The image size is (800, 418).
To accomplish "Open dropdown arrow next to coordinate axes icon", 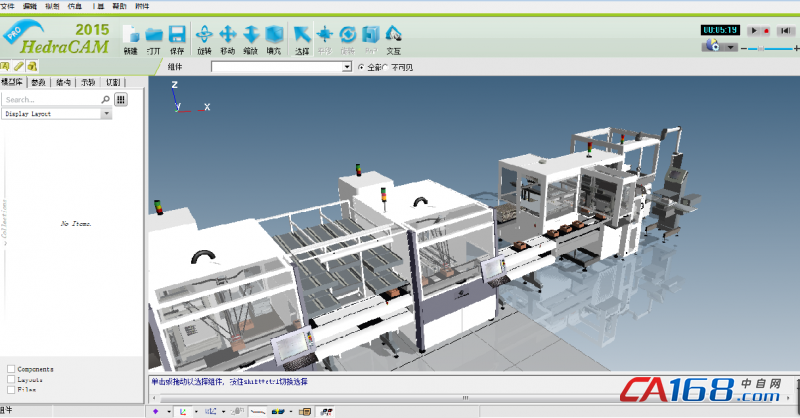I will point(196,411).
